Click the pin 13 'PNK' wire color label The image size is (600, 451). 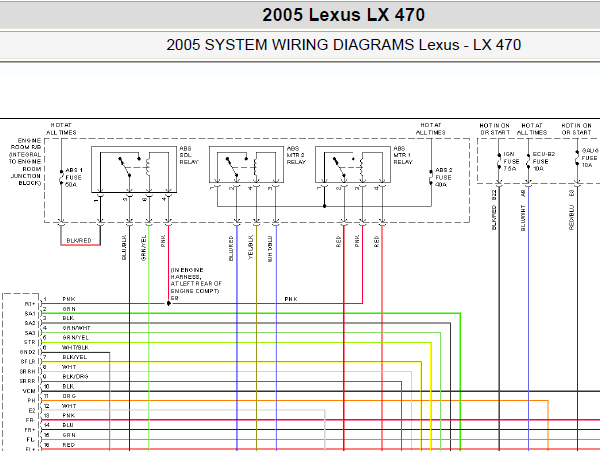point(69,415)
